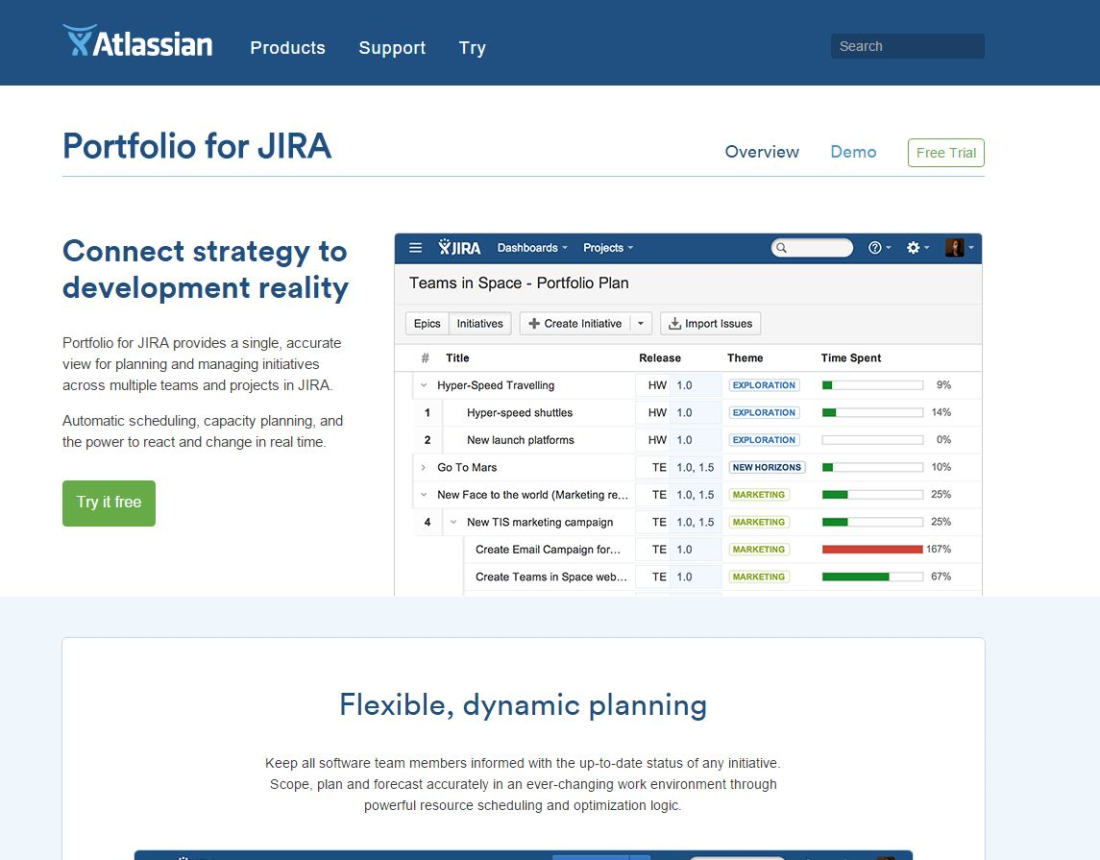Click the 10% value for Go To Mars
Viewport: 1100px width, 860px height.
[x=941, y=467]
